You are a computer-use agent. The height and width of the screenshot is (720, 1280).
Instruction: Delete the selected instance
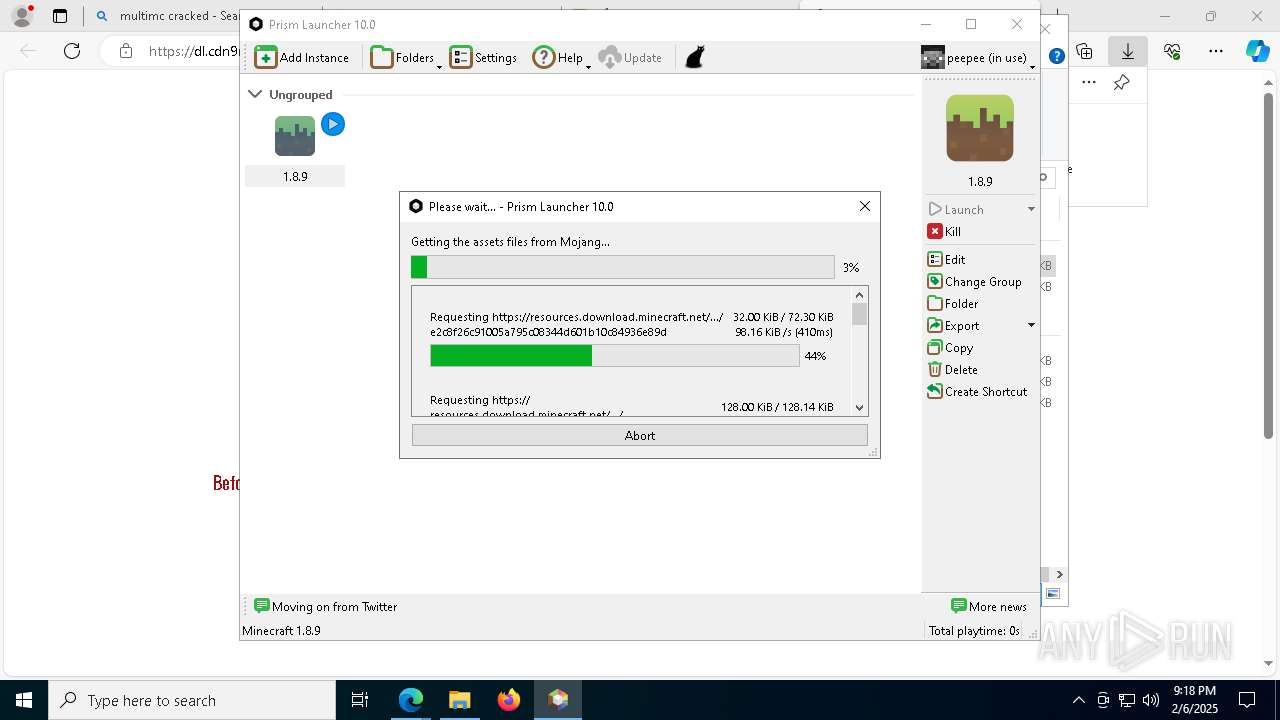952,369
